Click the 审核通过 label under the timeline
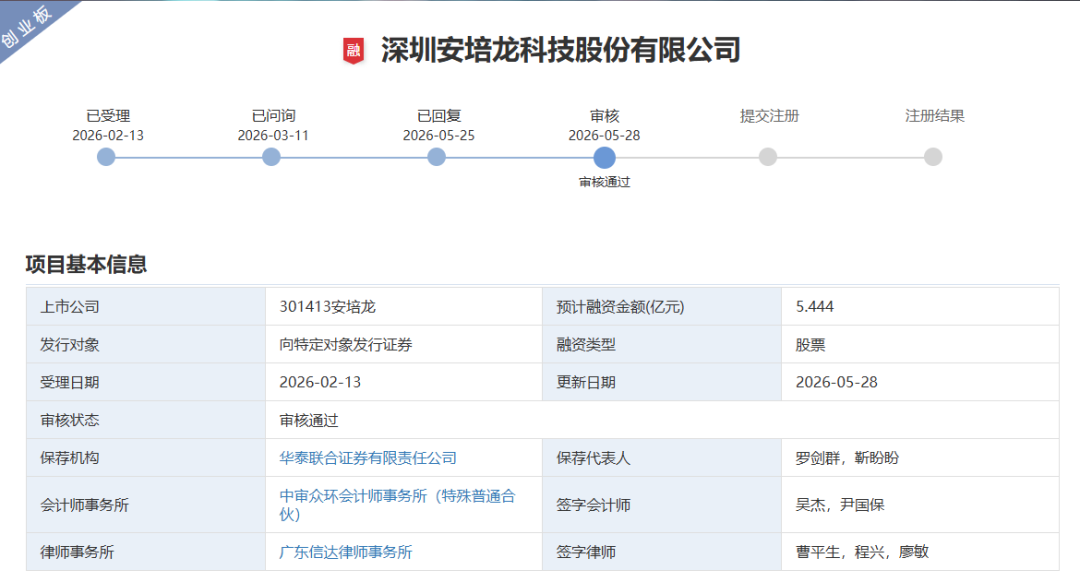The image size is (1080, 582). [x=604, y=182]
